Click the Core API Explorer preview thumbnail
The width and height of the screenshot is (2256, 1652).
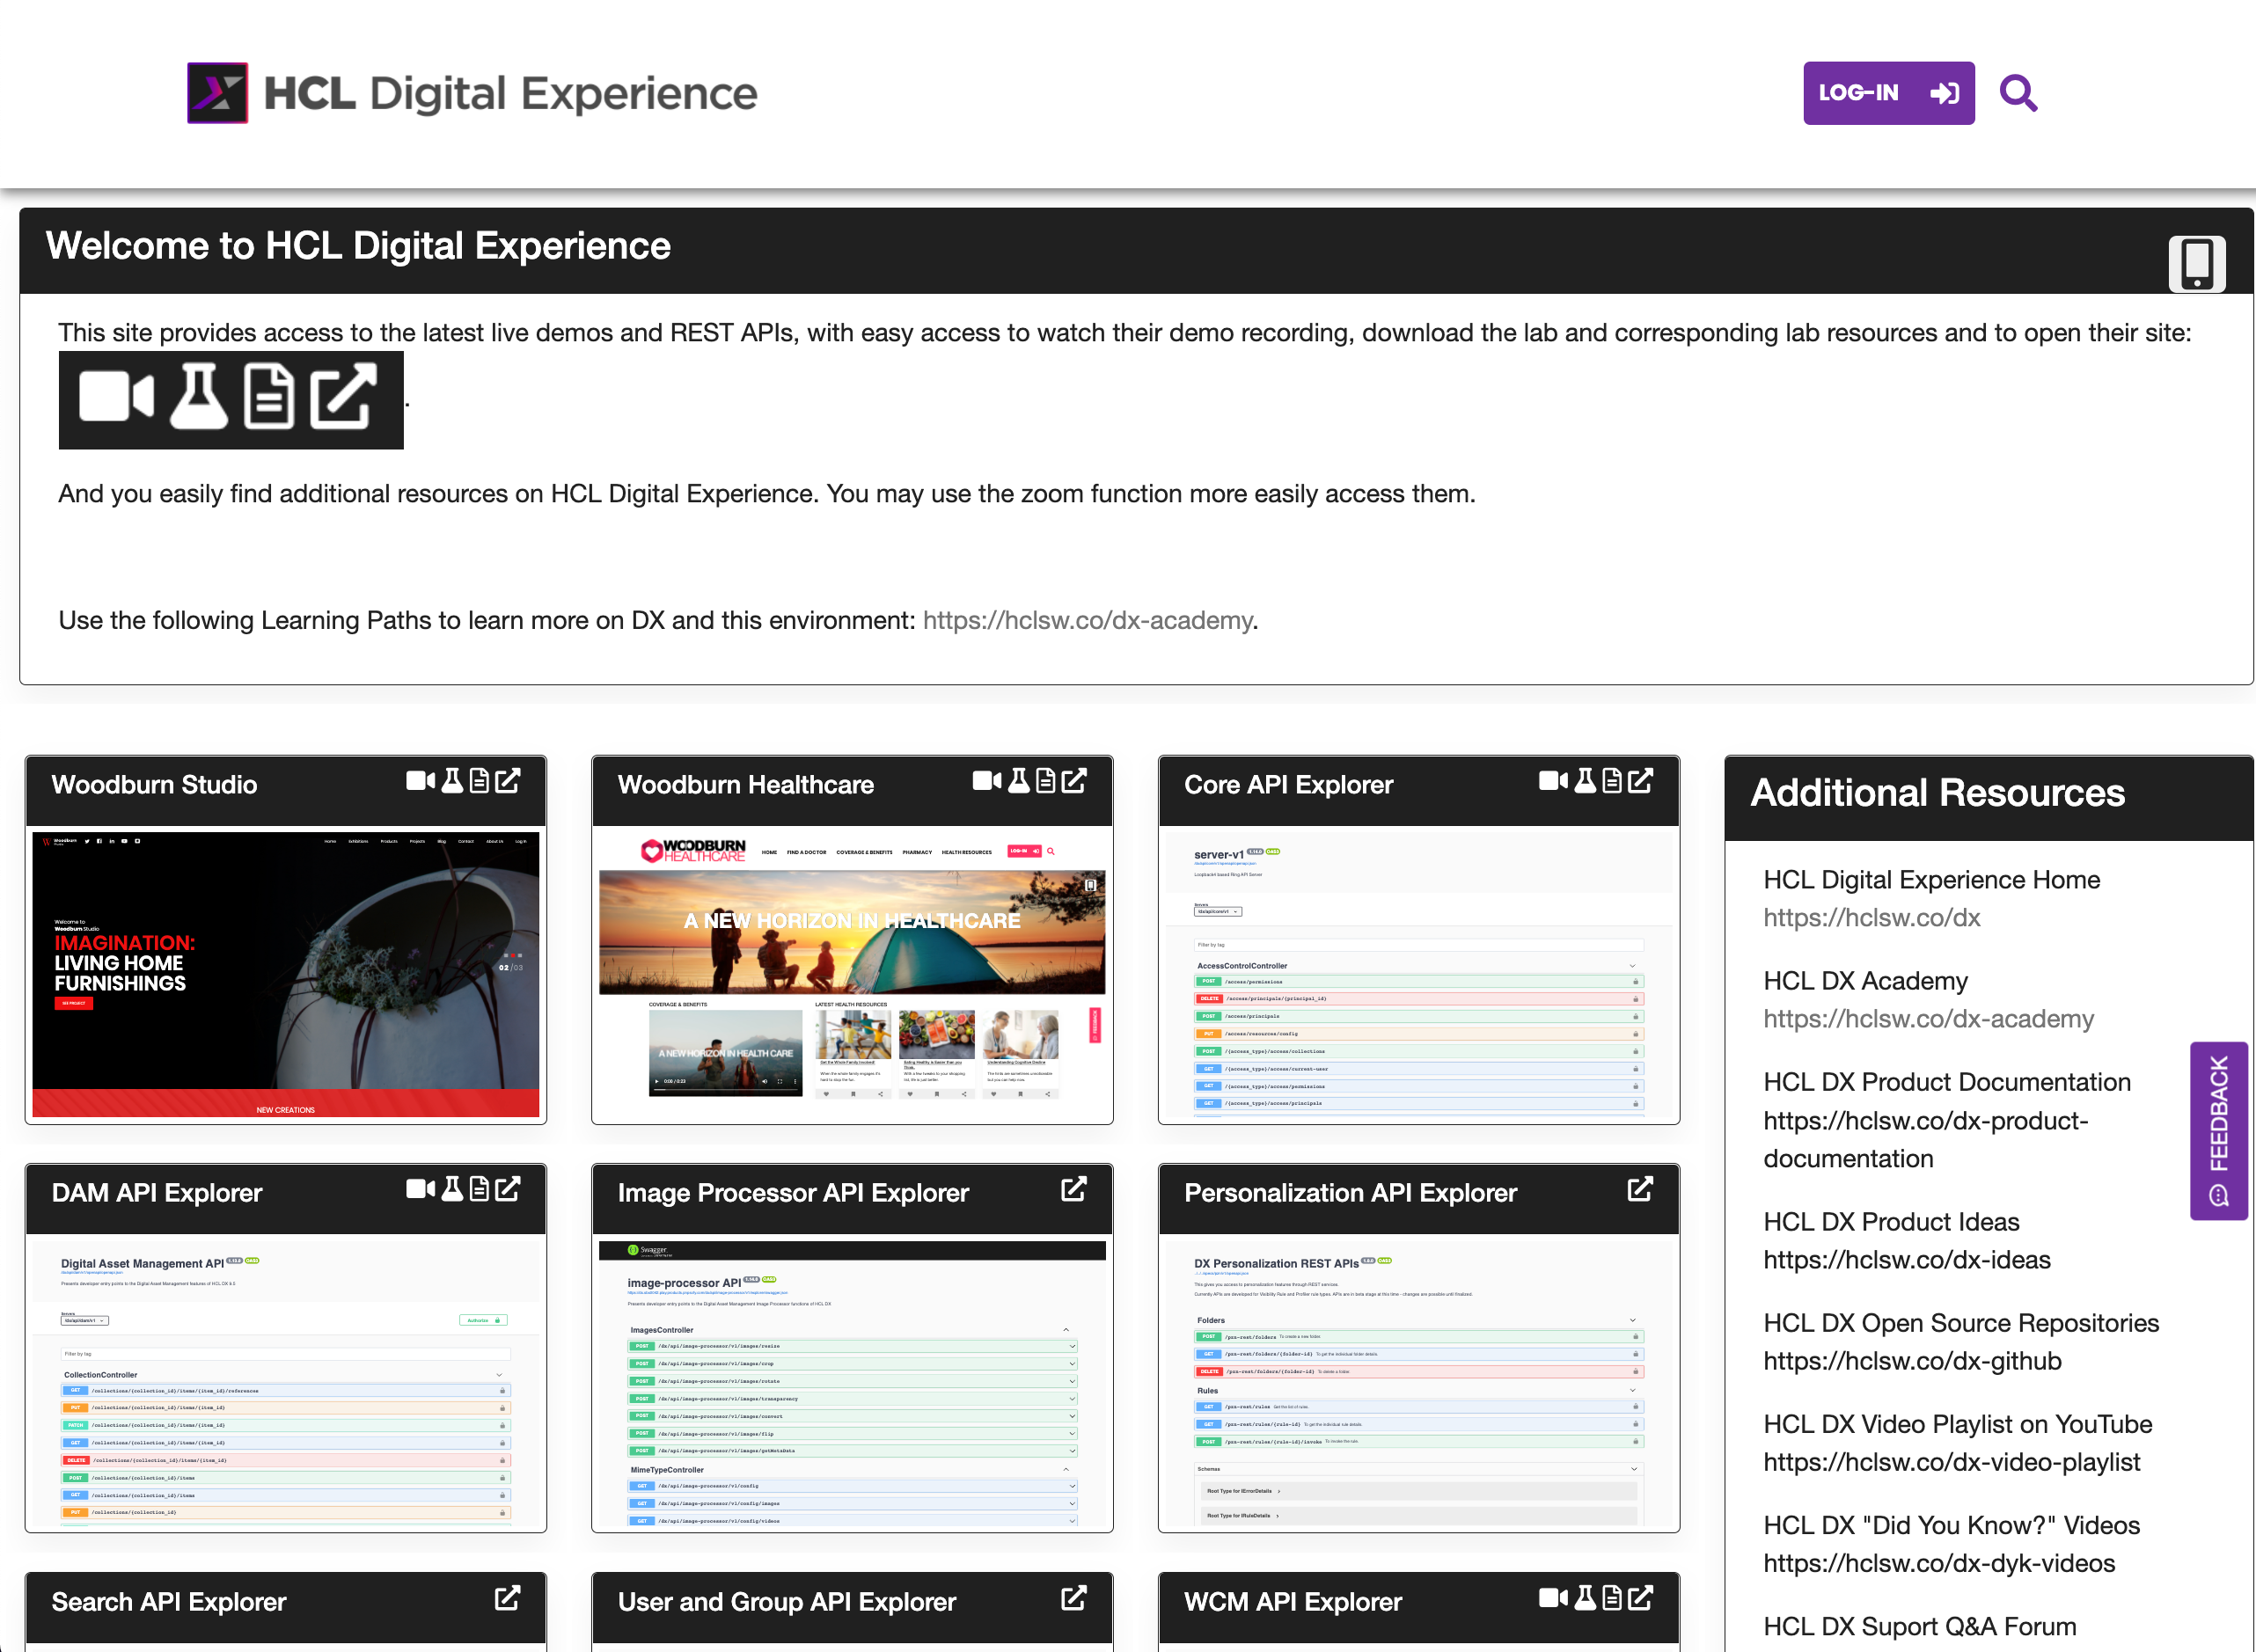[x=1419, y=974]
